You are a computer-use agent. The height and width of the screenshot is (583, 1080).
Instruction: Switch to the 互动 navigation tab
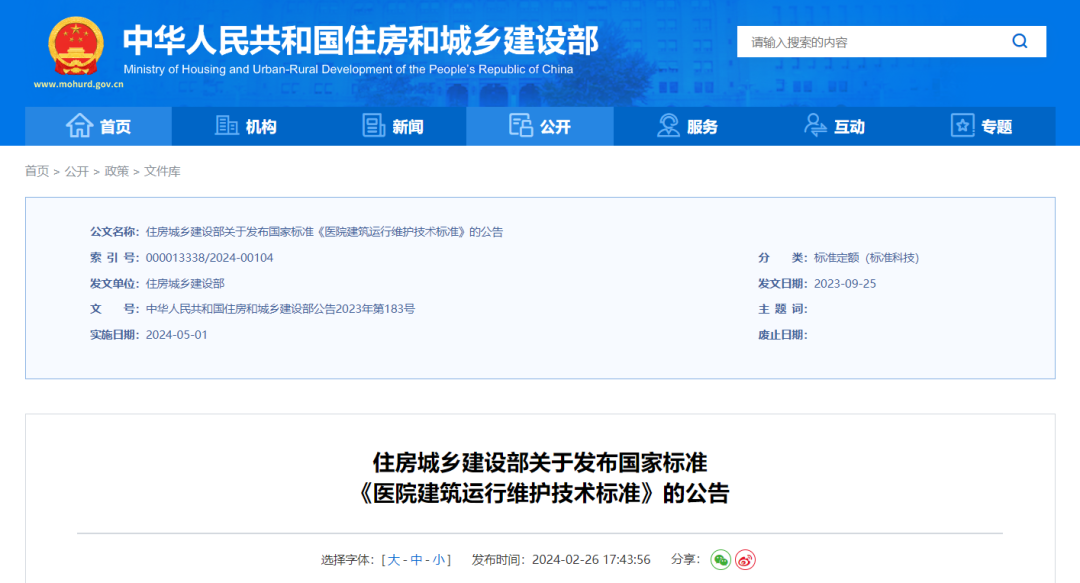tap(837, 124)
